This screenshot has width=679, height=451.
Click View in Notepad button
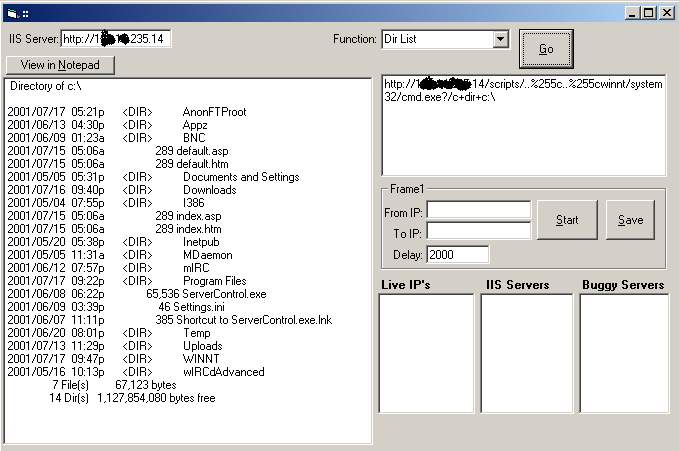60,66
